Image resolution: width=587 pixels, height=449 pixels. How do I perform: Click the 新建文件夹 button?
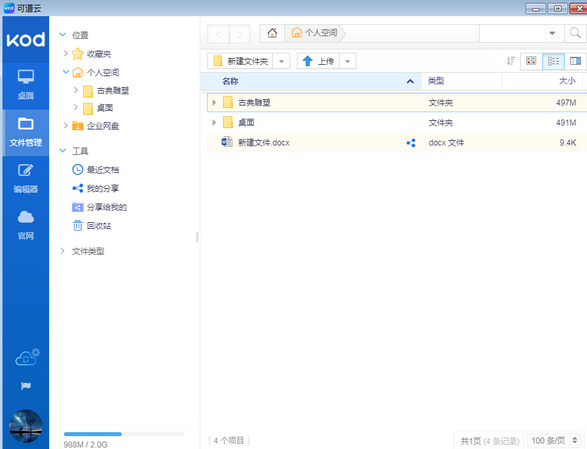[240, 61]
